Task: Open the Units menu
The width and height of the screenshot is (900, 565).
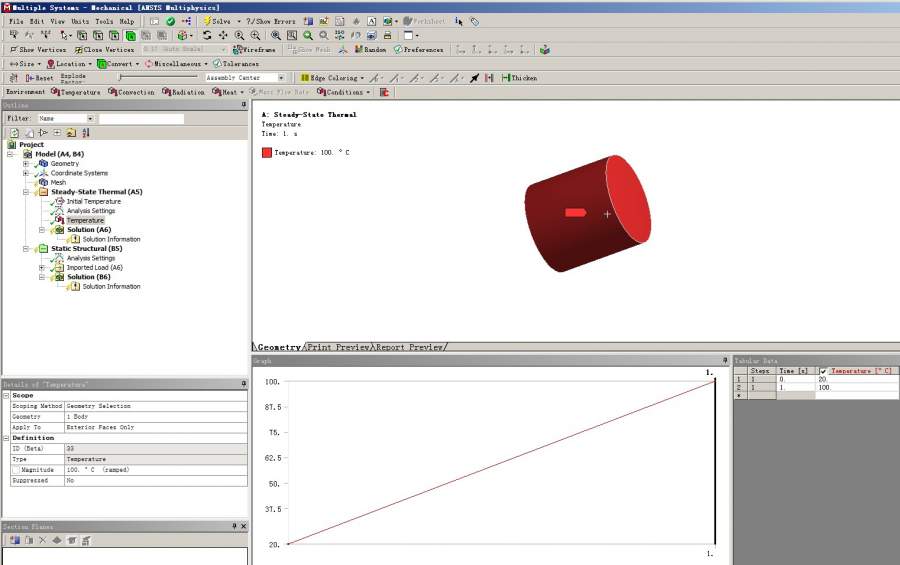Action: pos(79,21)
